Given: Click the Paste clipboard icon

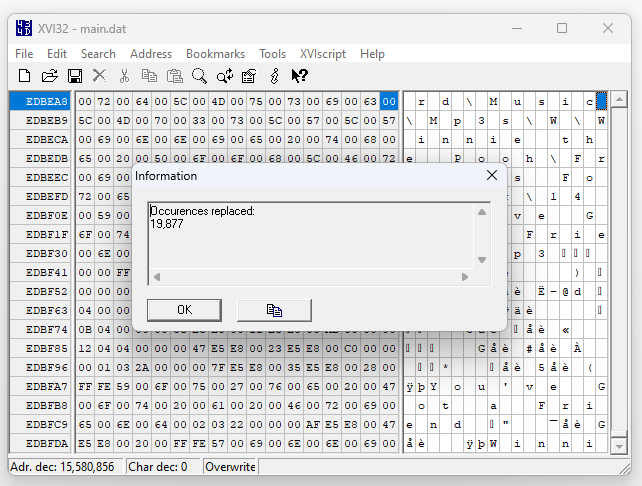Looking at the screenshot, I should (175, 76).
